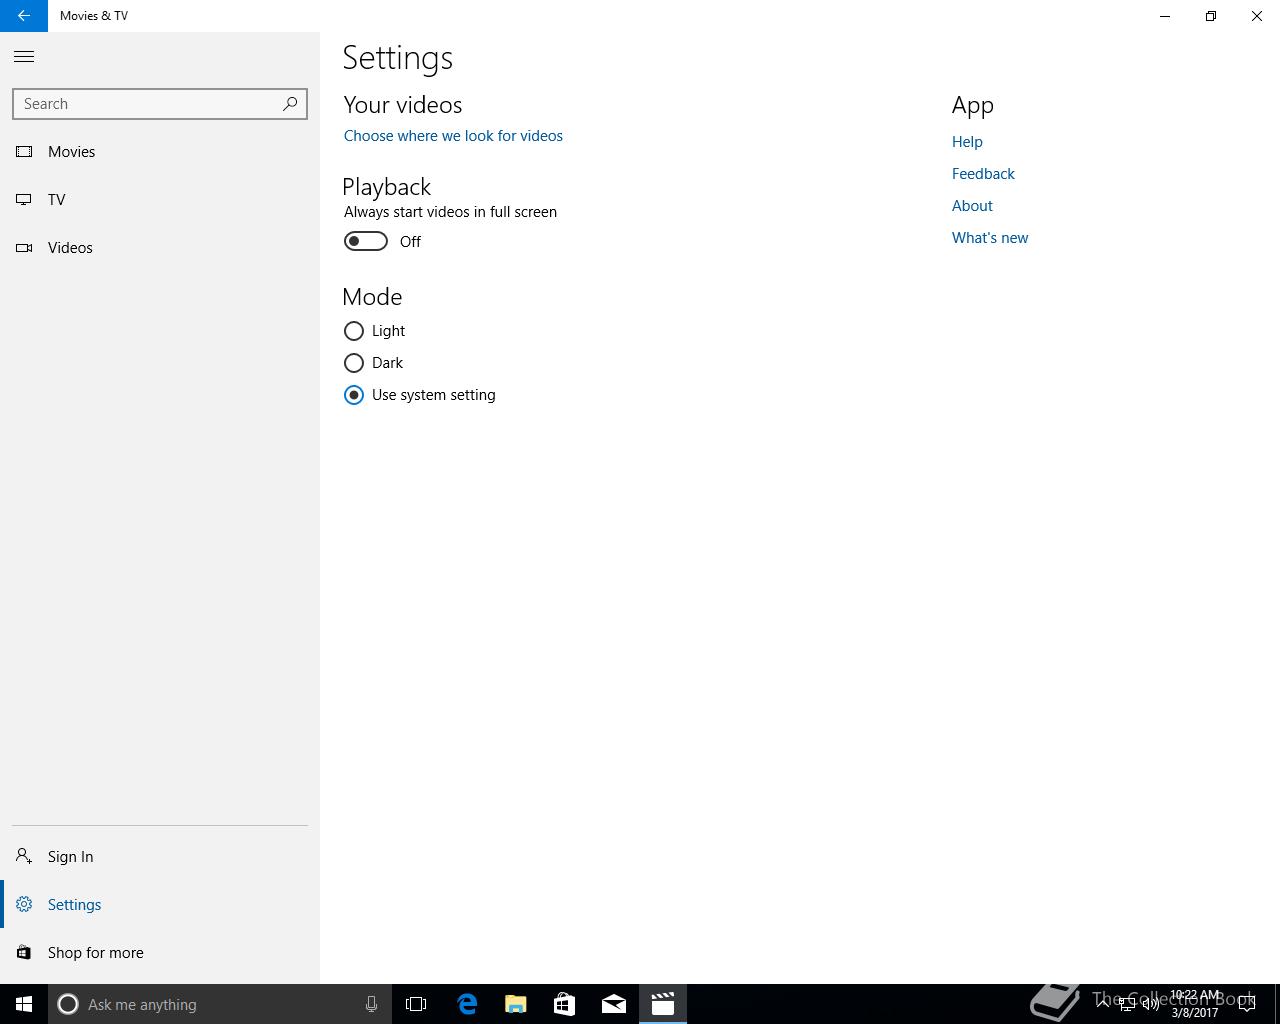Image resolution: width=1280 pixels, height=1024 pixels.
Task: Open Shop for more store link
Action: coord(95,953)
